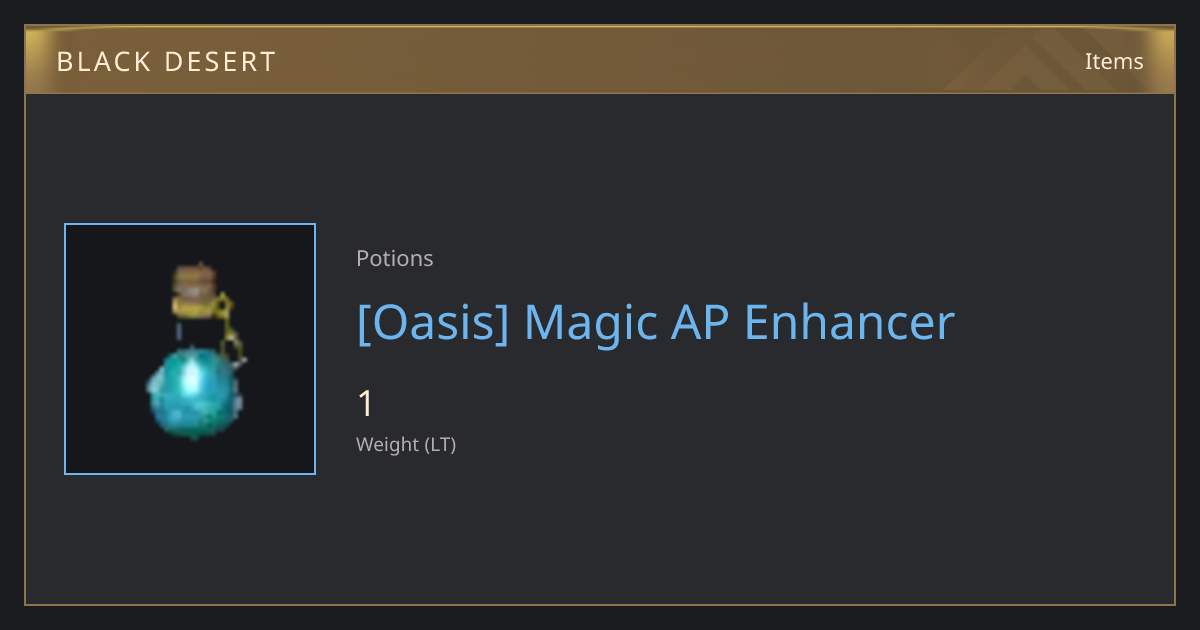Click the word Magic in item name
This screenshot has width=1200, height=630.
[586, 323]
